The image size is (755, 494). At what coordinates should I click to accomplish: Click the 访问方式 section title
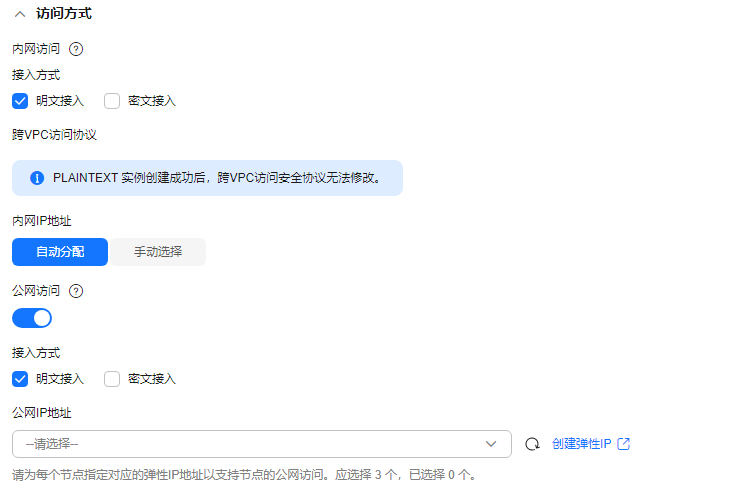(64, 13)
